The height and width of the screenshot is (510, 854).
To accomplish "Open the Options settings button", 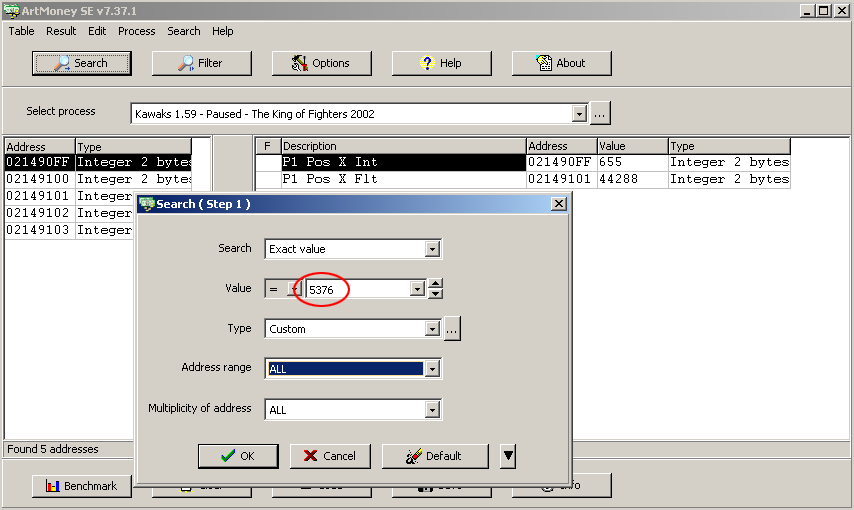I will [321, 63].
